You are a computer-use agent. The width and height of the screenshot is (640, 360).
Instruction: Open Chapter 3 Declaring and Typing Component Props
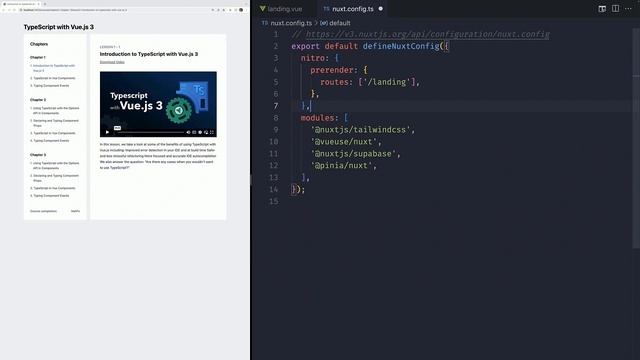pos(54,178)
